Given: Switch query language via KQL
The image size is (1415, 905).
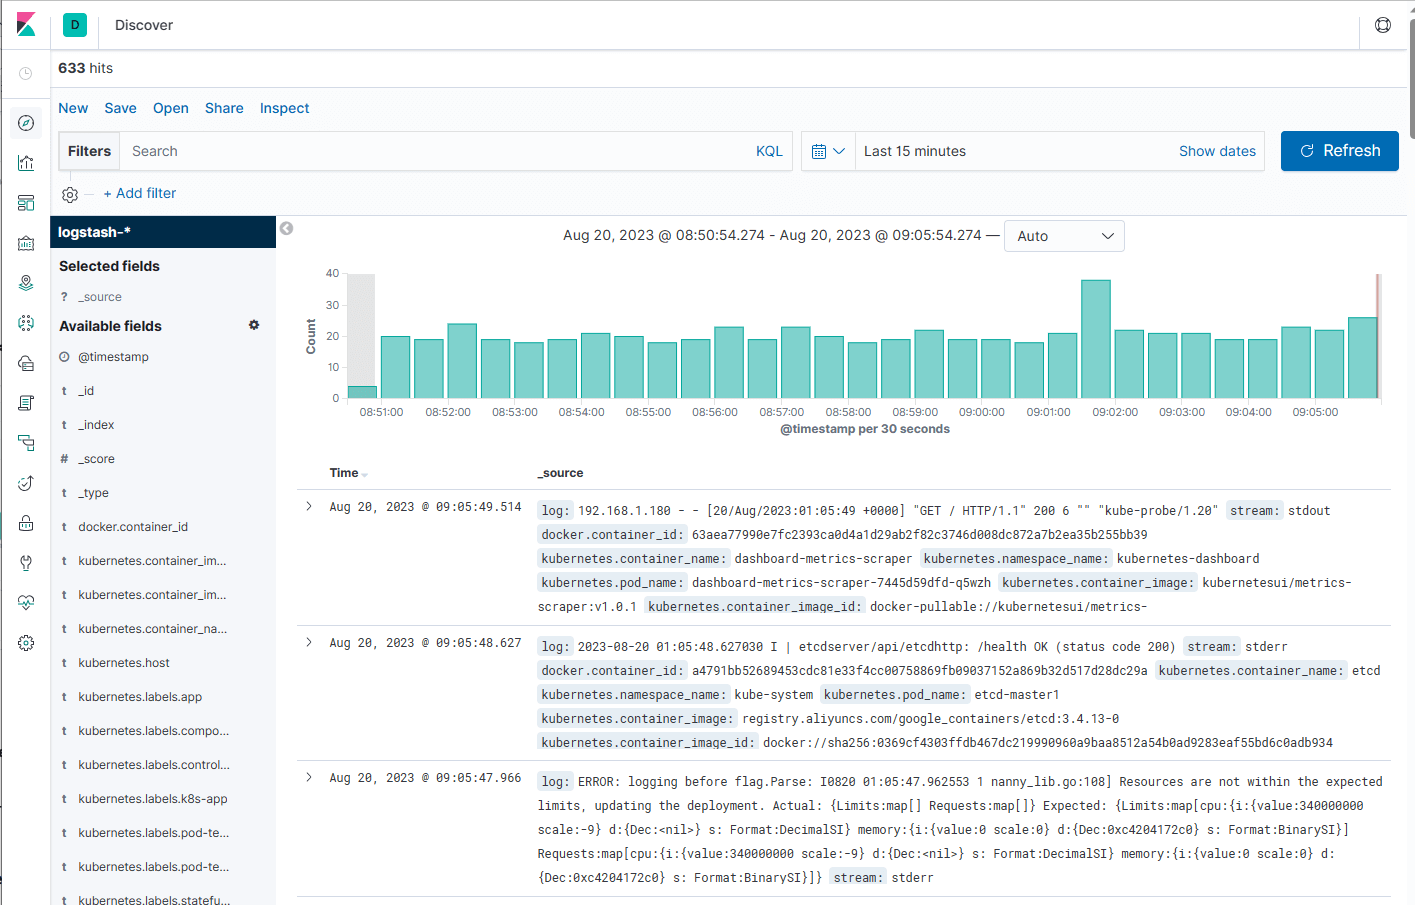Looking at the screenshot, I should coord(769,151).
